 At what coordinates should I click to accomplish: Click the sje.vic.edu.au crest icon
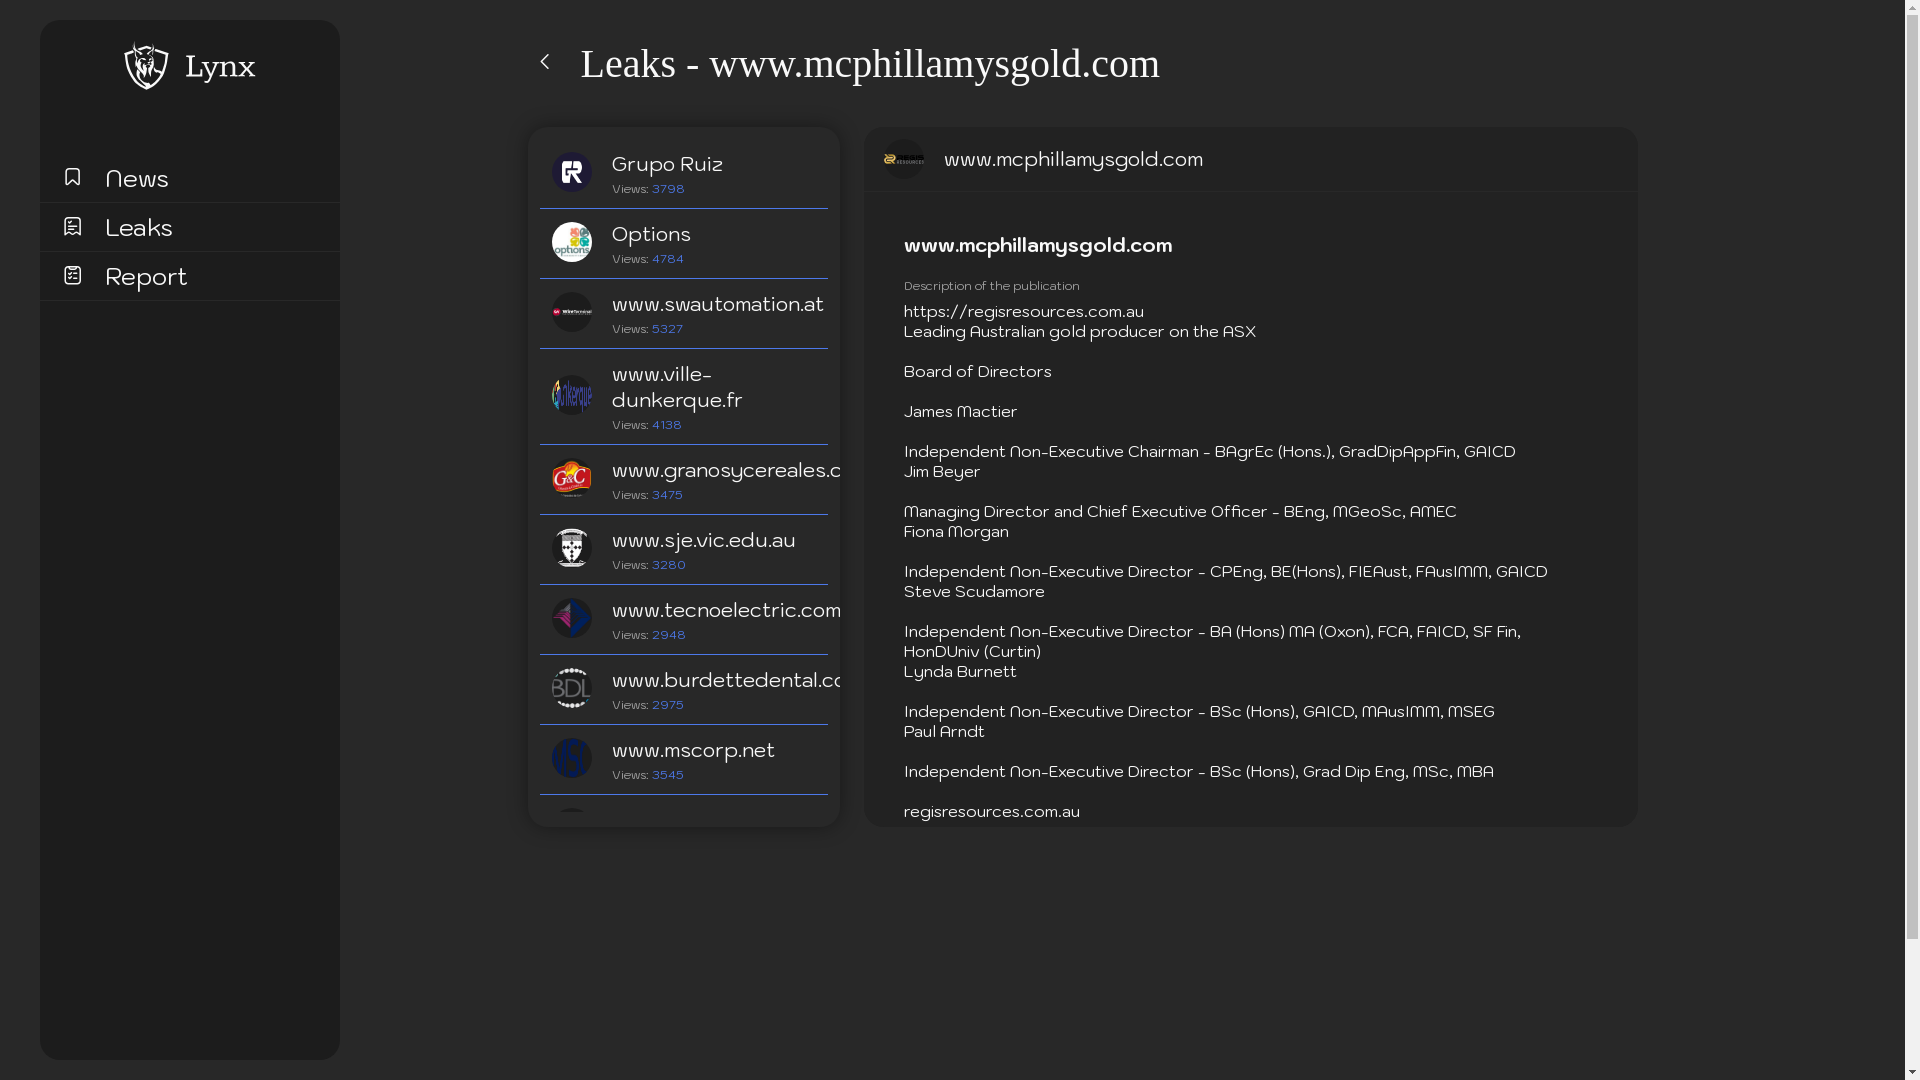[572, 548]
